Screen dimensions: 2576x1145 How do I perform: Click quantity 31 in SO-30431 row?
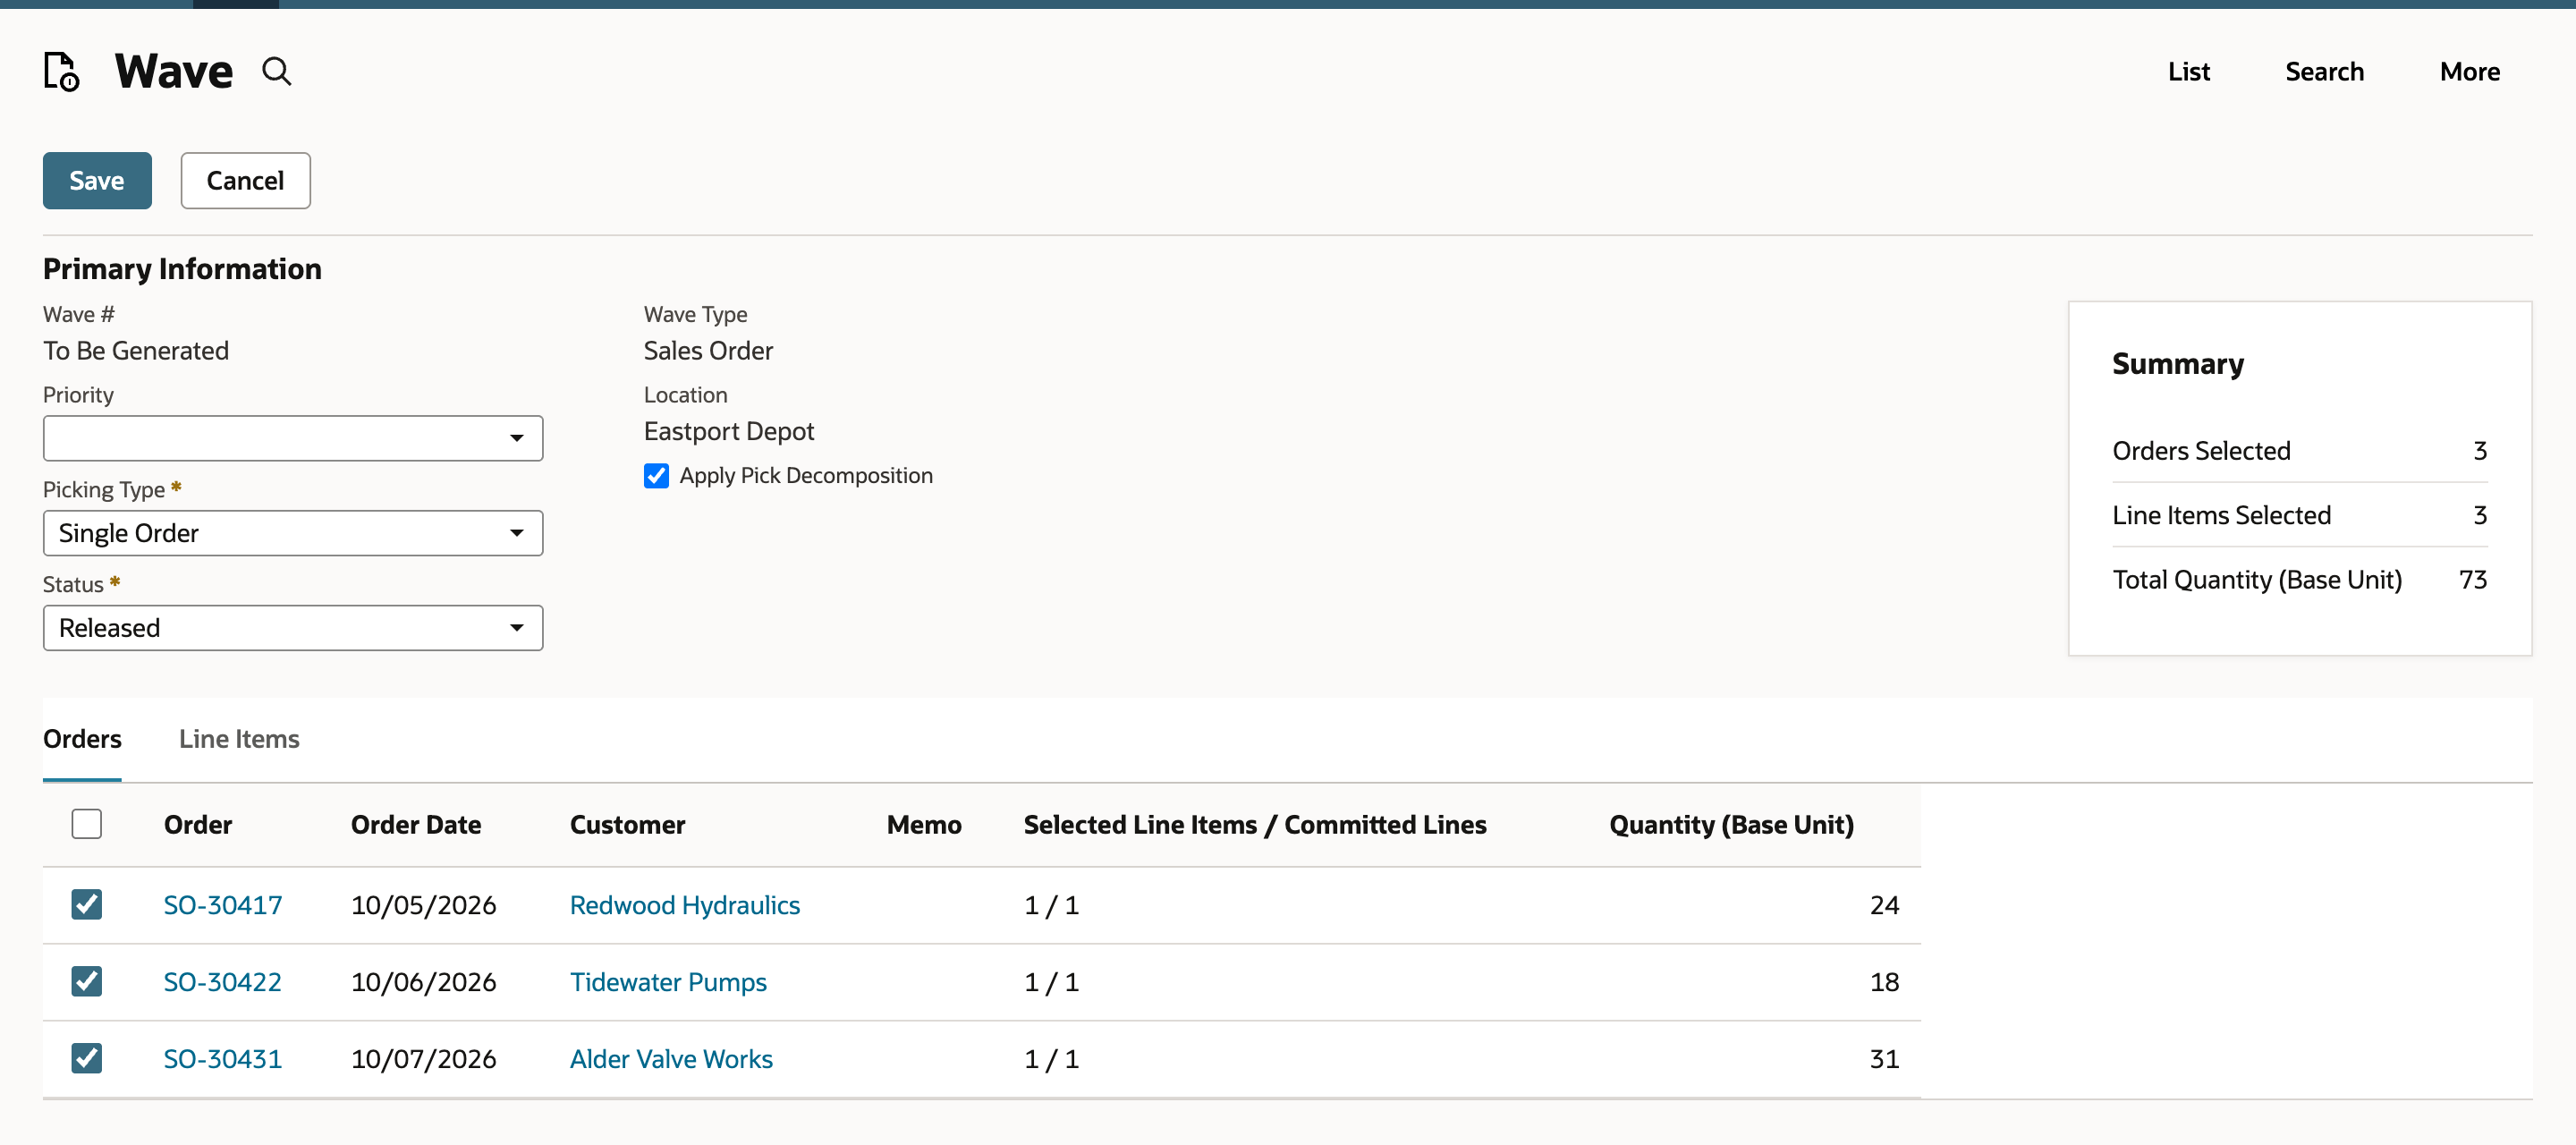pos(1884,1059)
